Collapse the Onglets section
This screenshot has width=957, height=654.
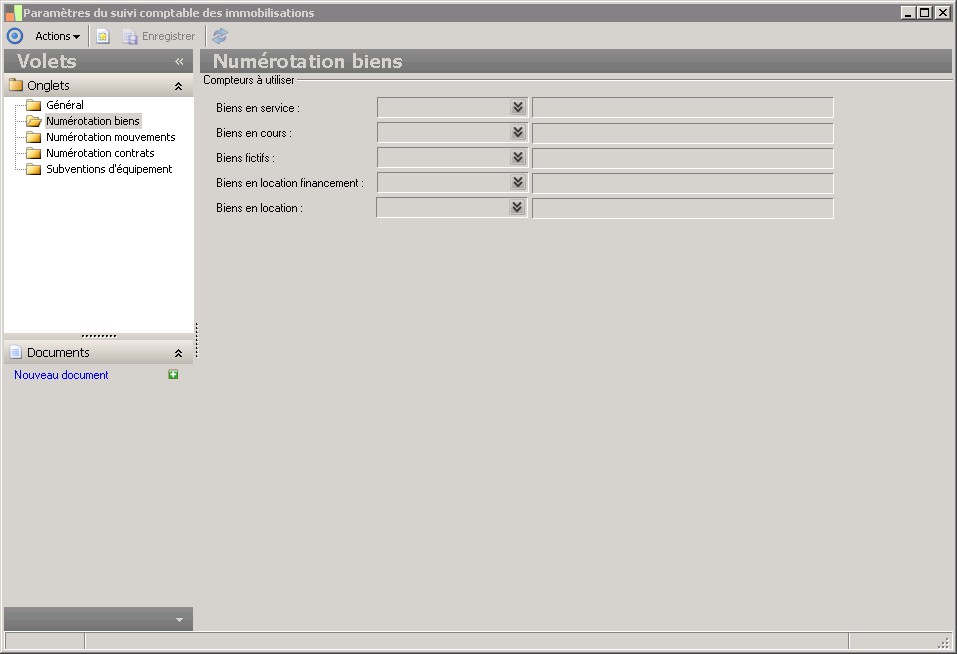coord(178,86)
